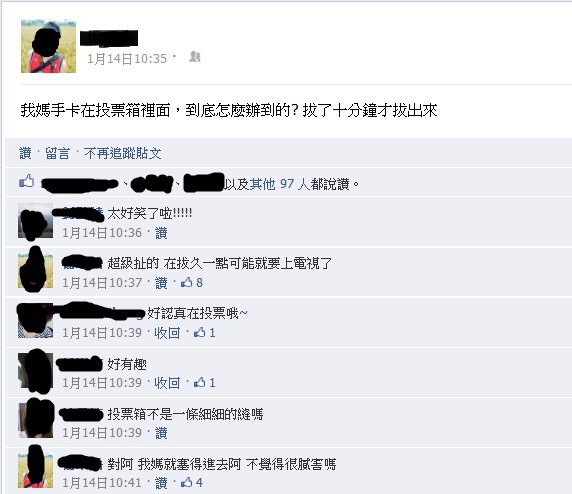Click the thumbs-up icon beside the likers list
This screenshot has height=494, width=572.
pos(27,181)
